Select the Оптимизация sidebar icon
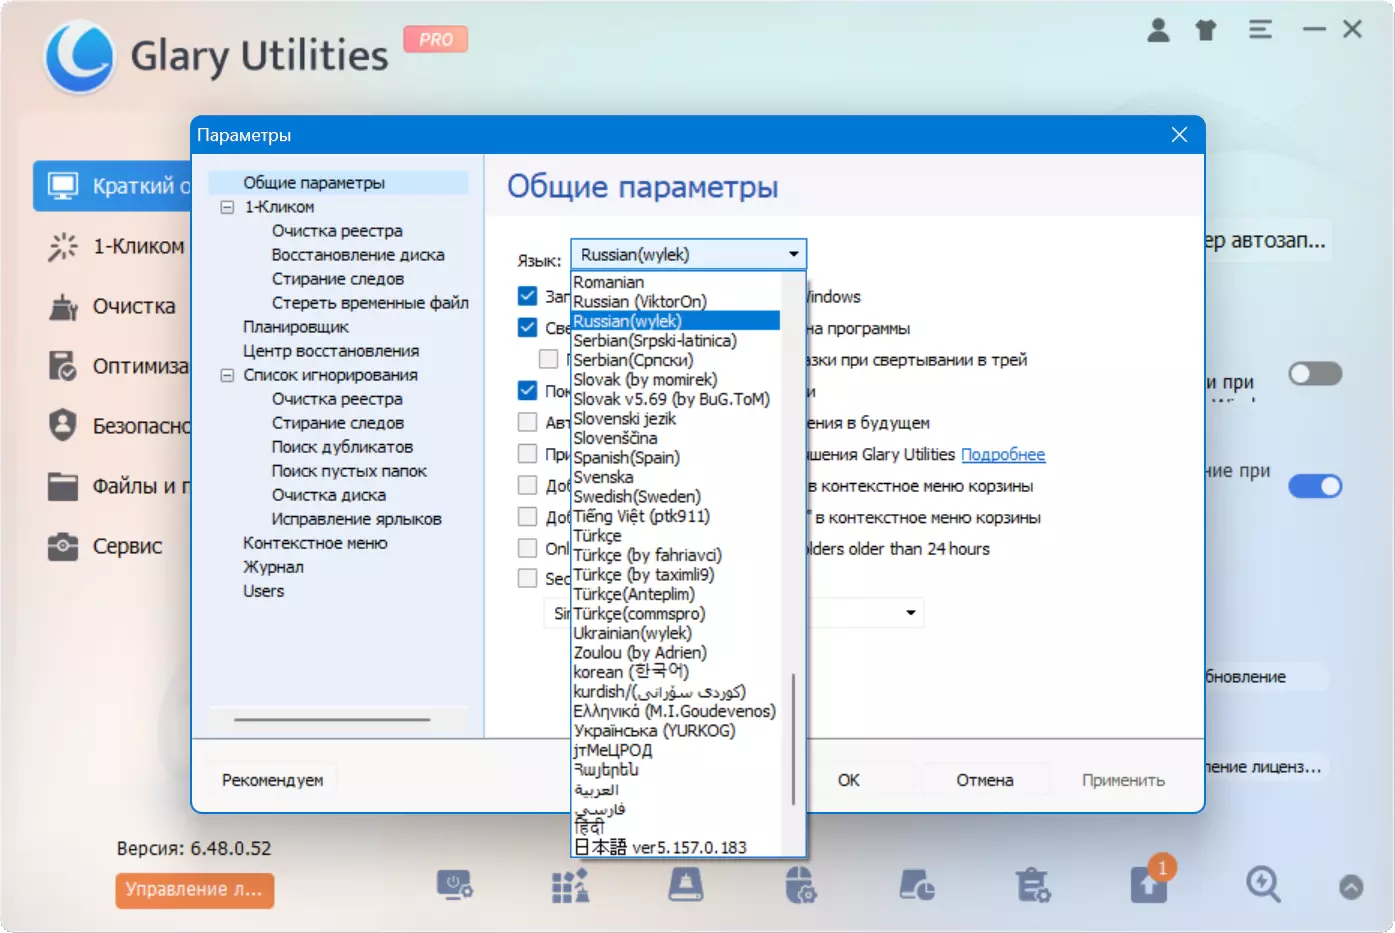The image size is (1395, 933). 63,366
